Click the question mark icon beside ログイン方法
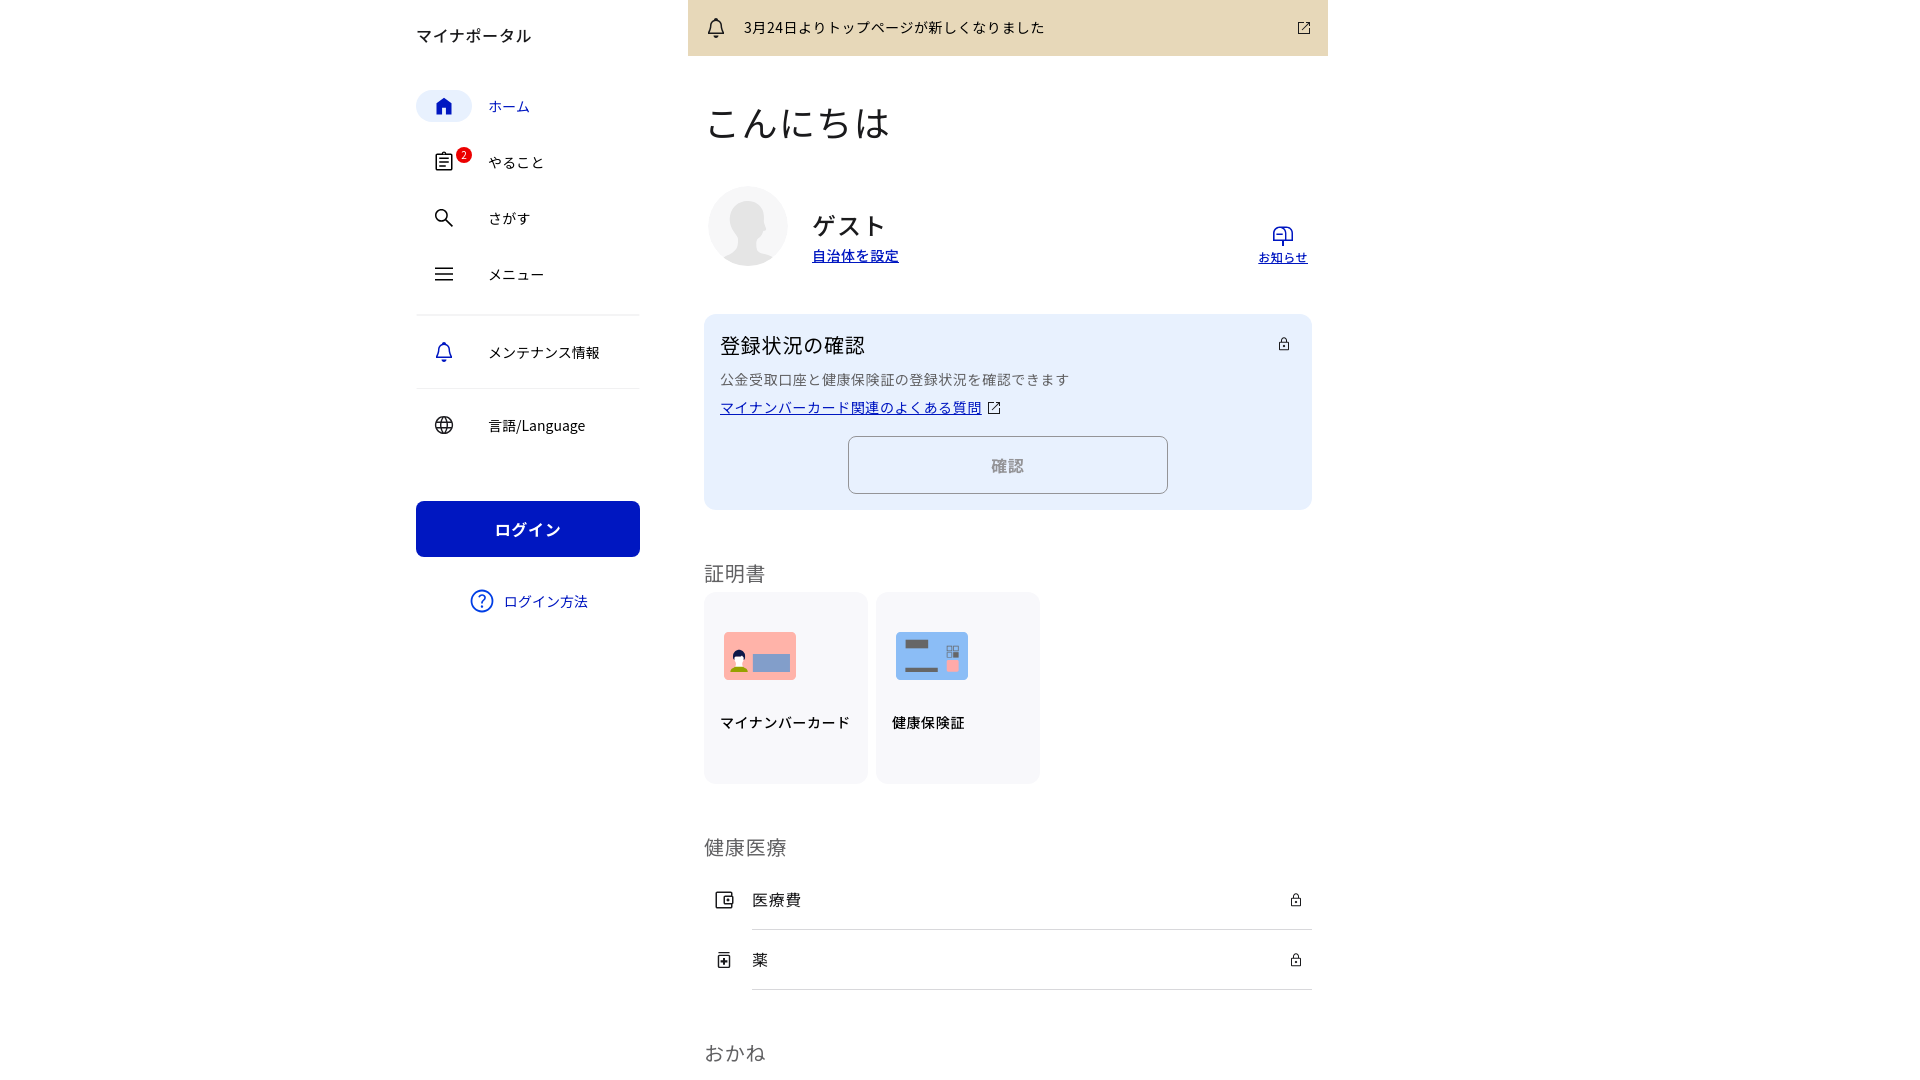Viewport: 1920px width, 1080px height. pyautogui.click(x=482, y=601)
